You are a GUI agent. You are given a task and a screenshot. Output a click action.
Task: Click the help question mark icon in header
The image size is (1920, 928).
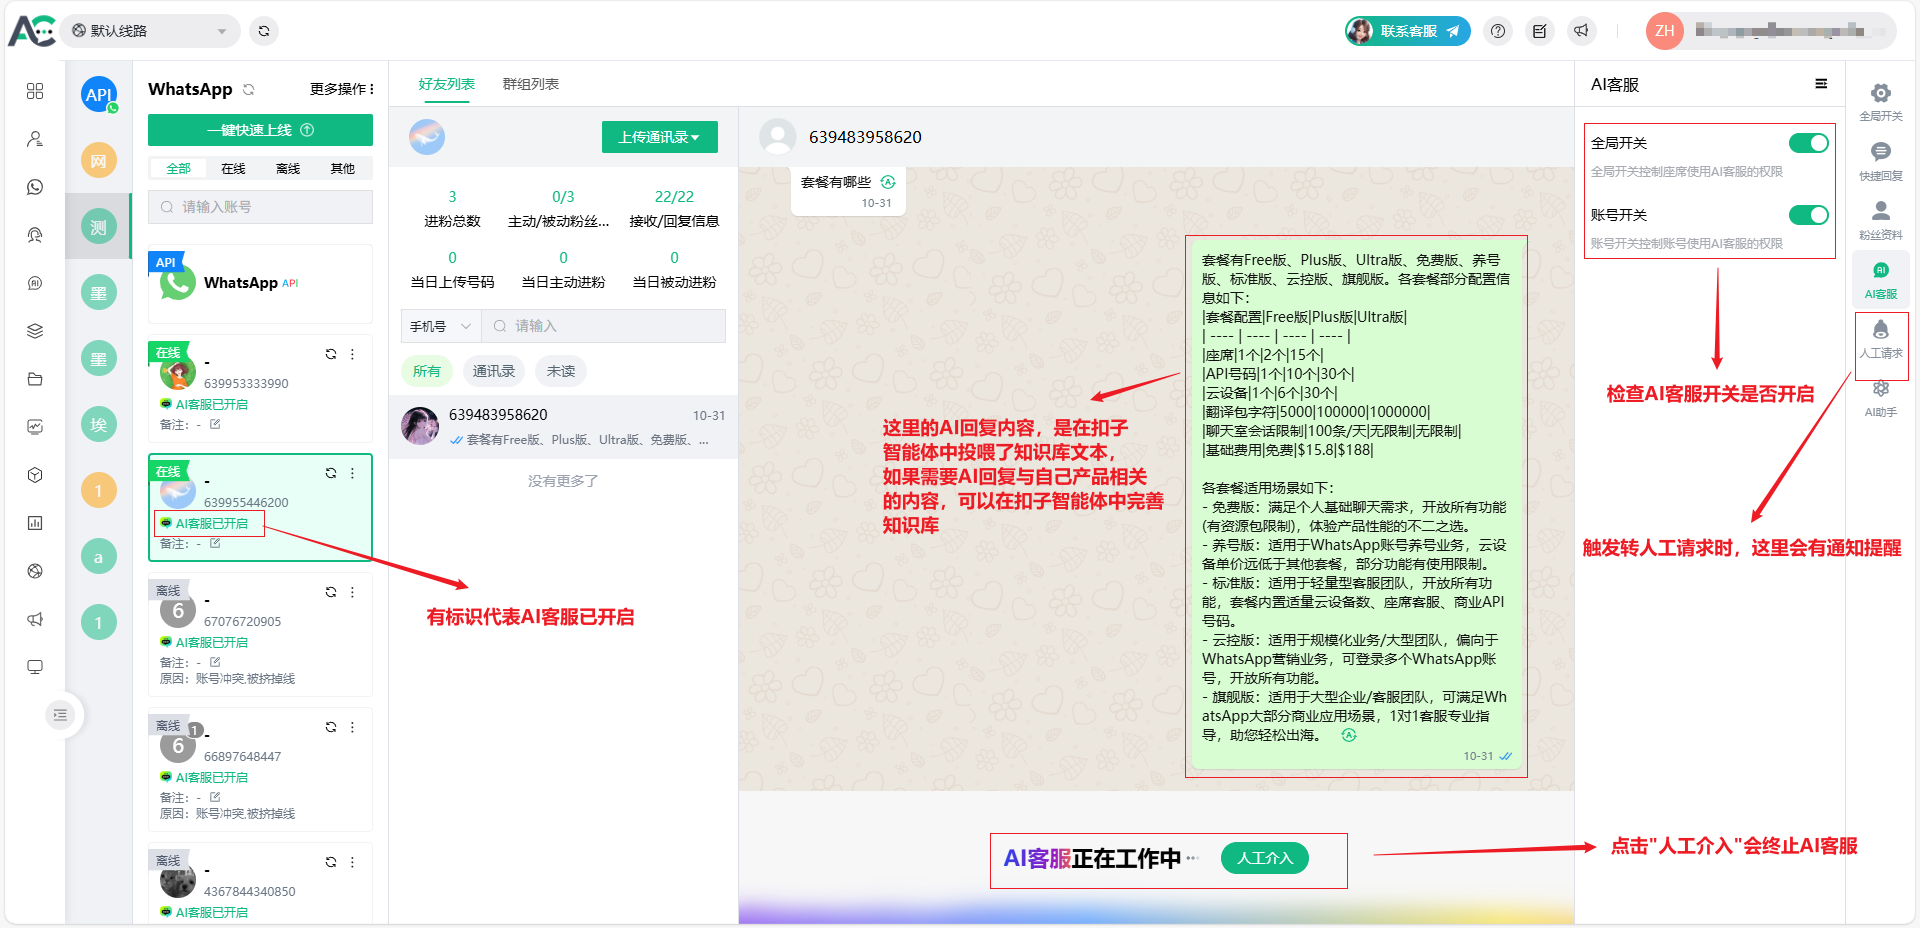(1497, 31)
